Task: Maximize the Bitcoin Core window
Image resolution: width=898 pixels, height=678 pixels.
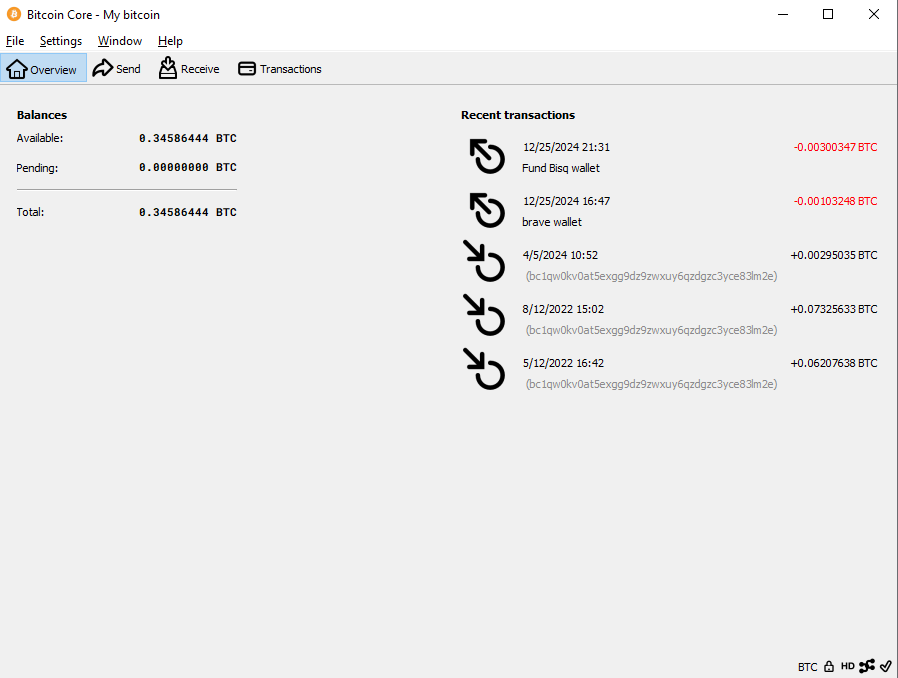Action: (x=828, y=14)
